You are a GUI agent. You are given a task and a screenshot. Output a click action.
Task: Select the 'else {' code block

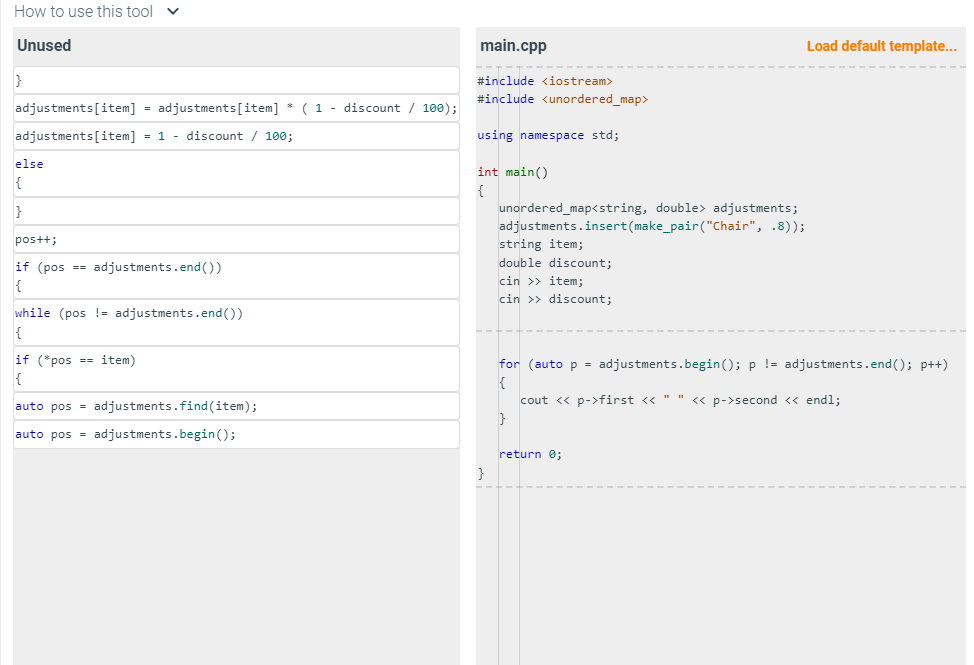click(236, 173)
